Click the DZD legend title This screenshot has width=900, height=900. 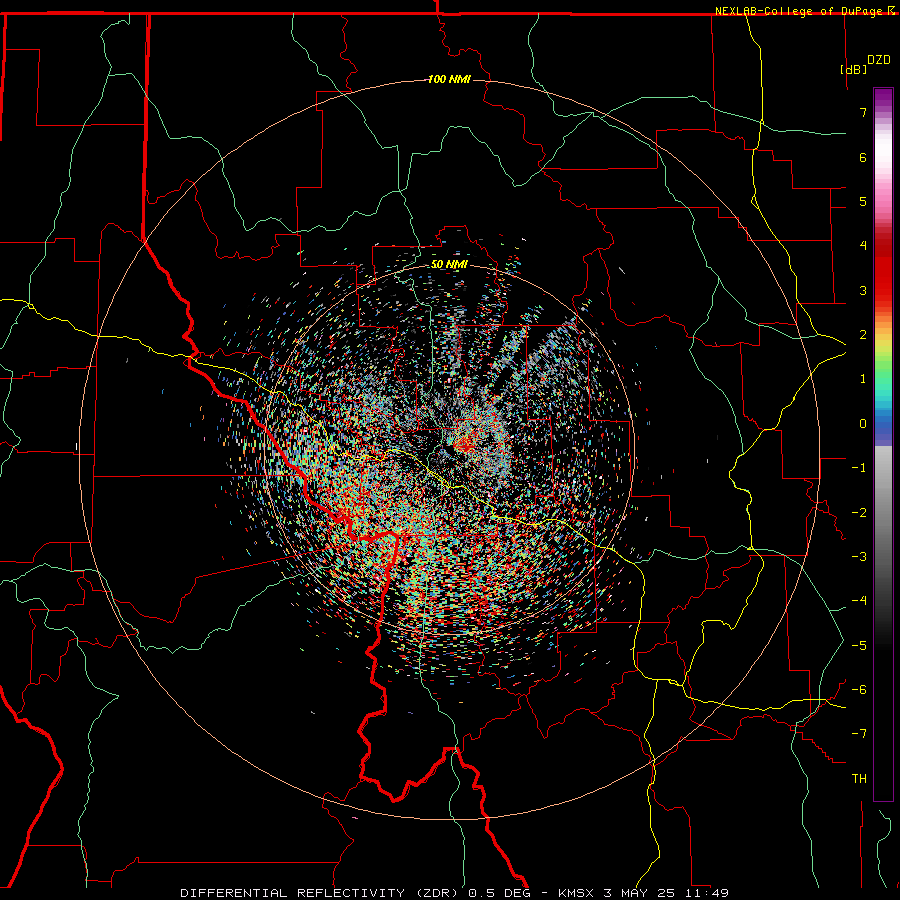[x=879, y=60]
